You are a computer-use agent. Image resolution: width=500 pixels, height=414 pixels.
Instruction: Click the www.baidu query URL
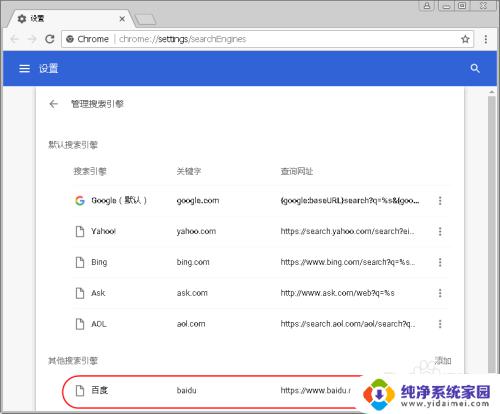315,390
